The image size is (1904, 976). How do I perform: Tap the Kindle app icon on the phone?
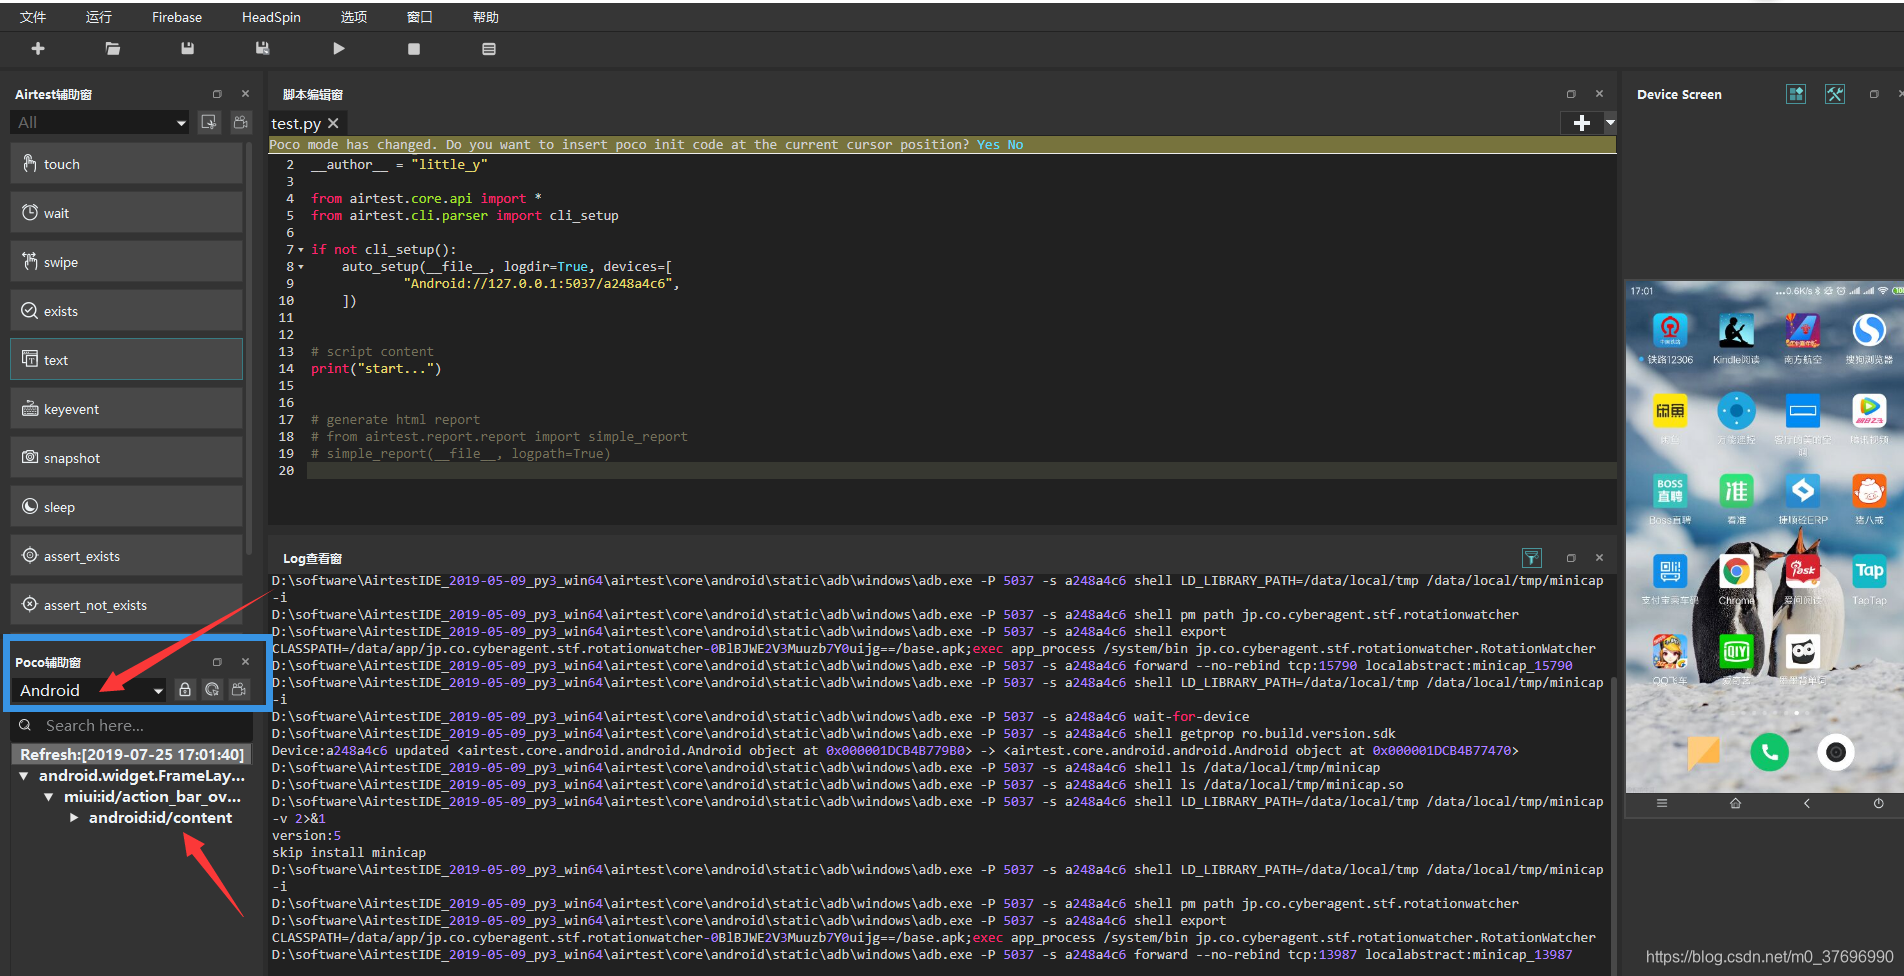1736,330
